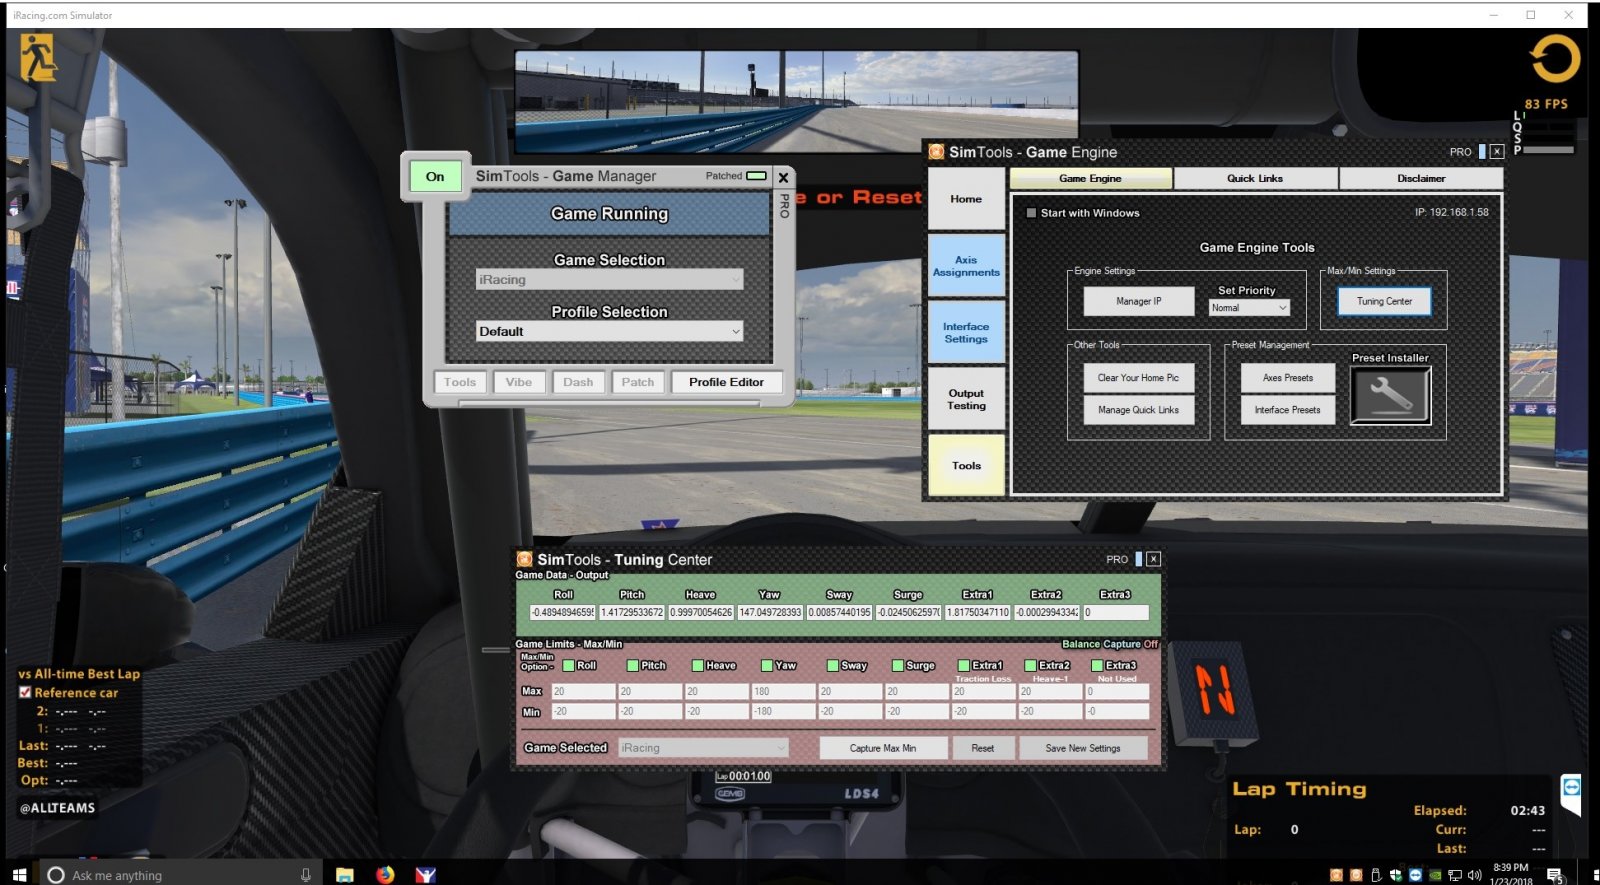Click Save New Settings button
Screen dimensions: 1600x885
coord(1083,748)
